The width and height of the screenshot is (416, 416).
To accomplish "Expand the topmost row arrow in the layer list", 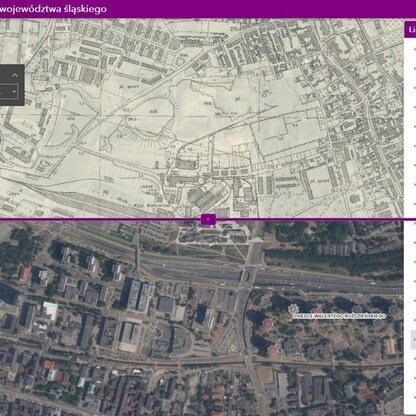I will click(414, 49).
